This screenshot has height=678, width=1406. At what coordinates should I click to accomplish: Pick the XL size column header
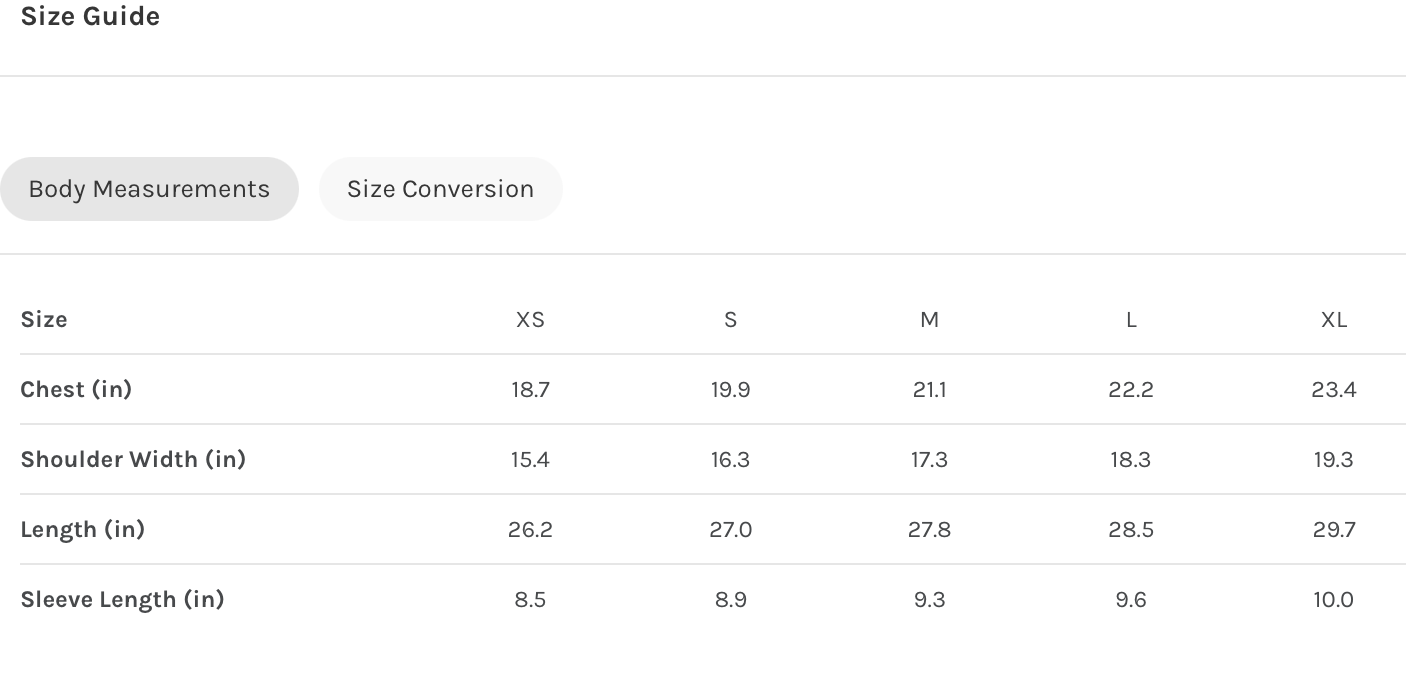click(x=1333, y=320)
